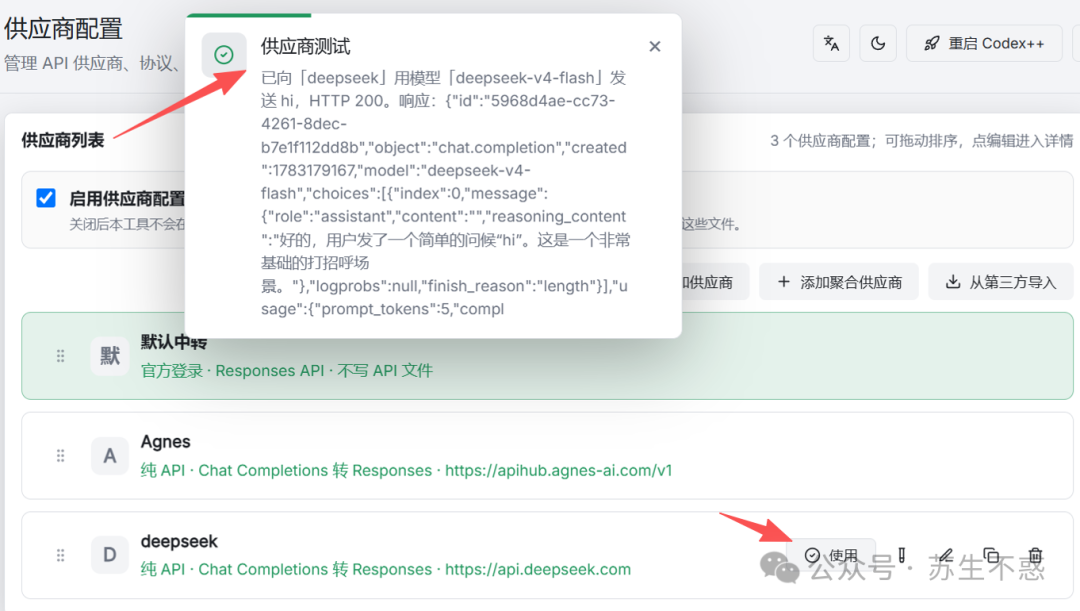Click the language translate icon
This screenshot has width=1080, height=611.
click(x=831, y=43)
